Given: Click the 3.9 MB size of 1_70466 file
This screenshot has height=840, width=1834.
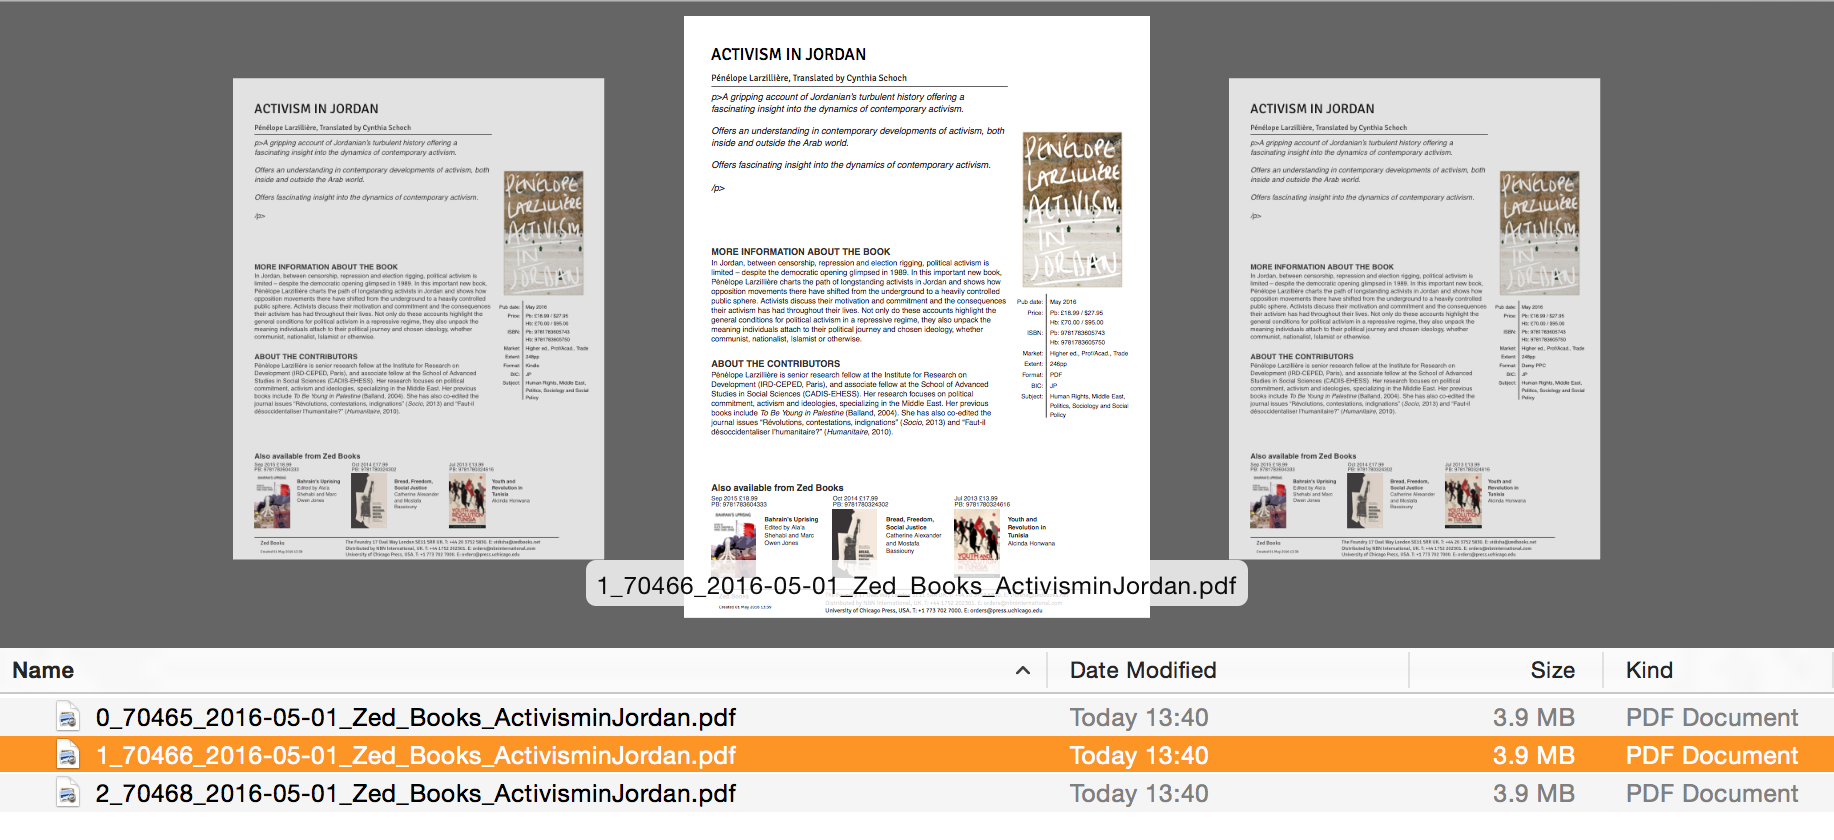Looking at the screenshot, I should pos(1534,756).
